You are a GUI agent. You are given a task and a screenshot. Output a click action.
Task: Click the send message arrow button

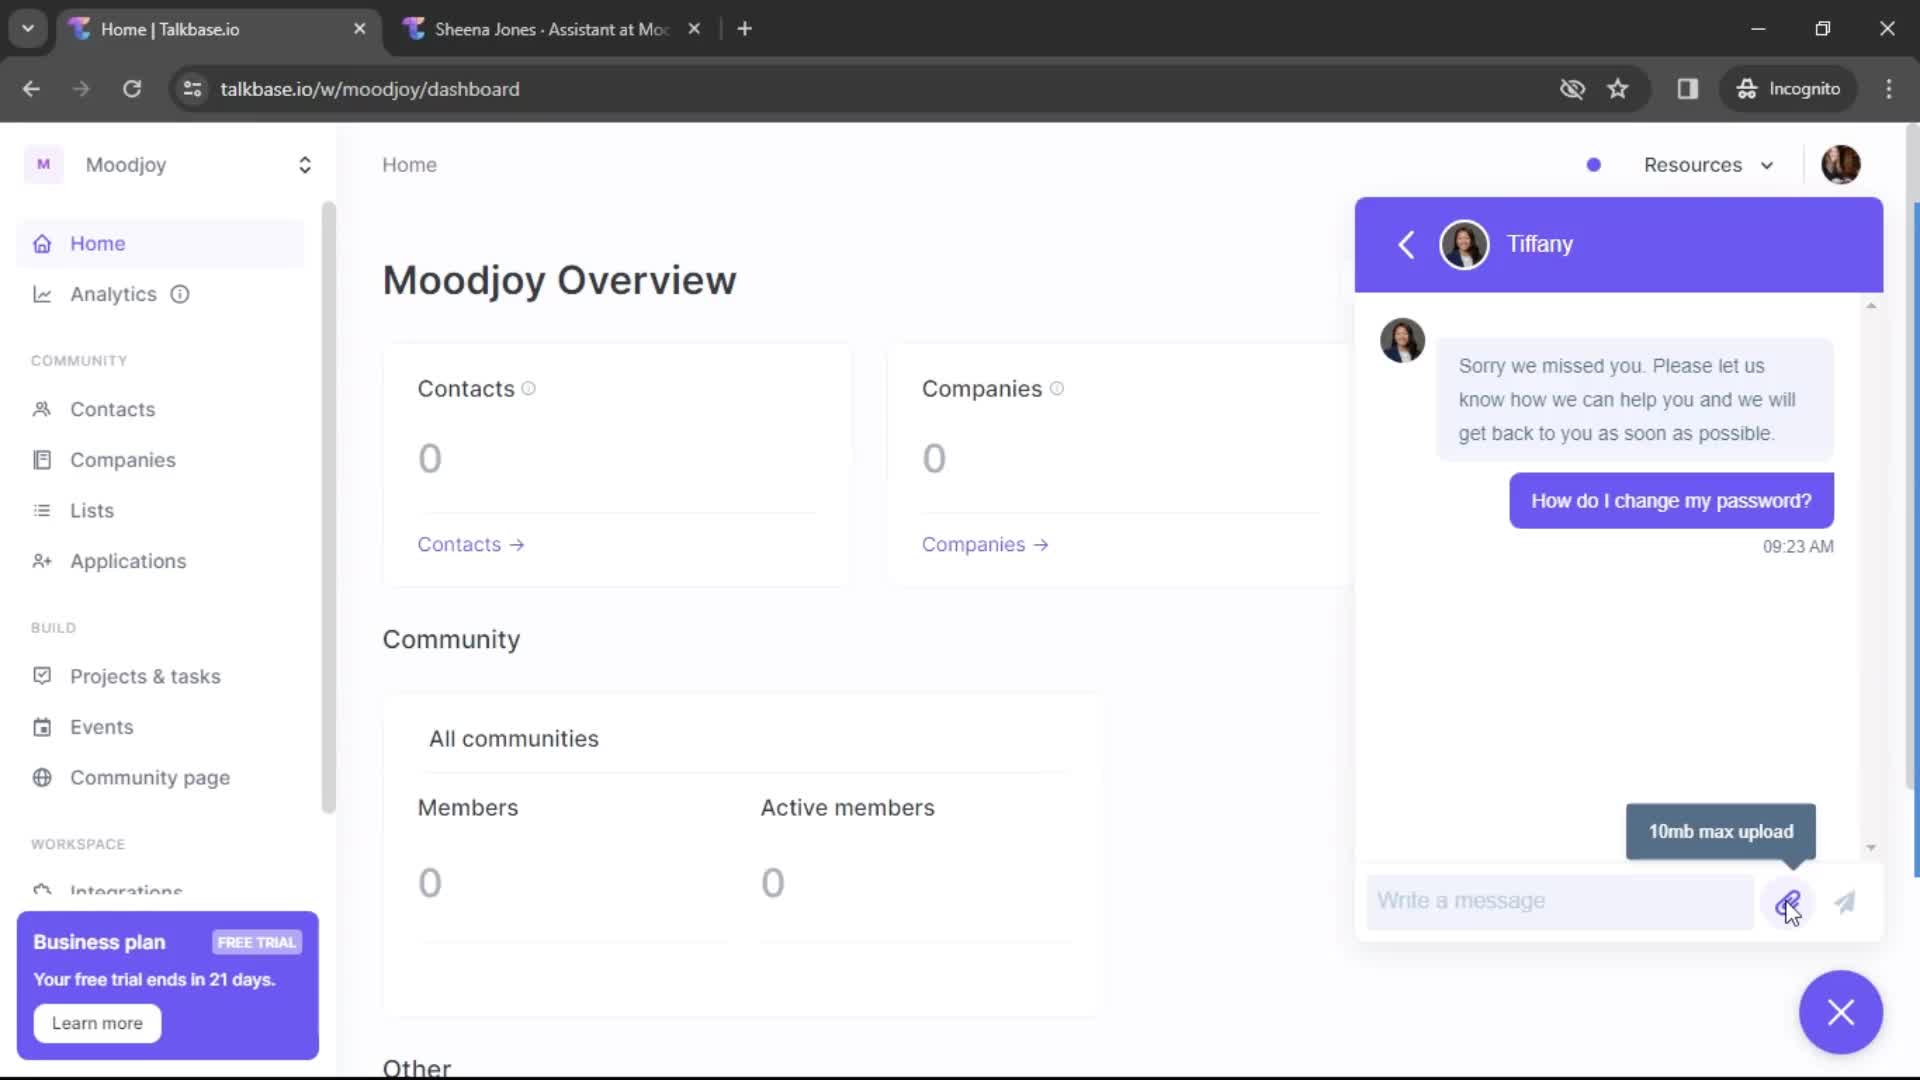1845,902
